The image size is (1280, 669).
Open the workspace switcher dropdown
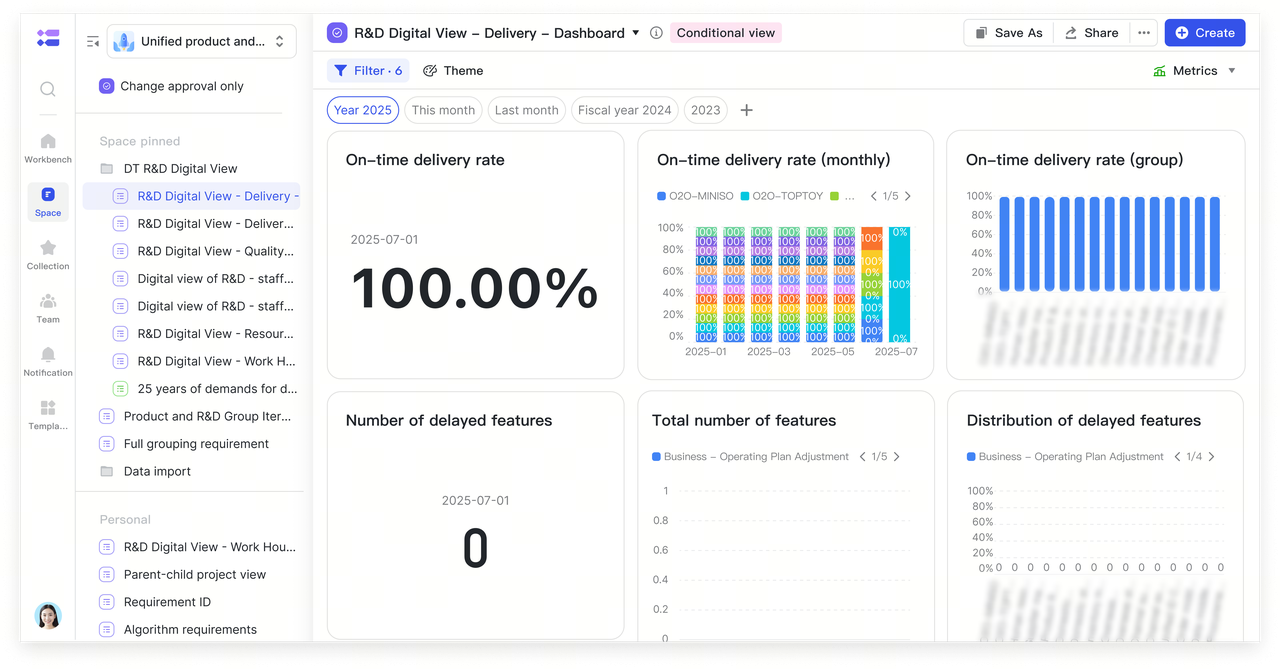(202, 42)
